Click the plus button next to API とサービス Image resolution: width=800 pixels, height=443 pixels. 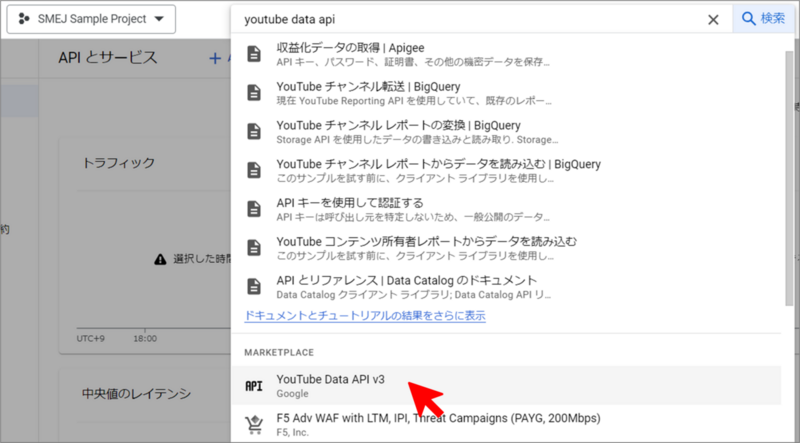215,58
